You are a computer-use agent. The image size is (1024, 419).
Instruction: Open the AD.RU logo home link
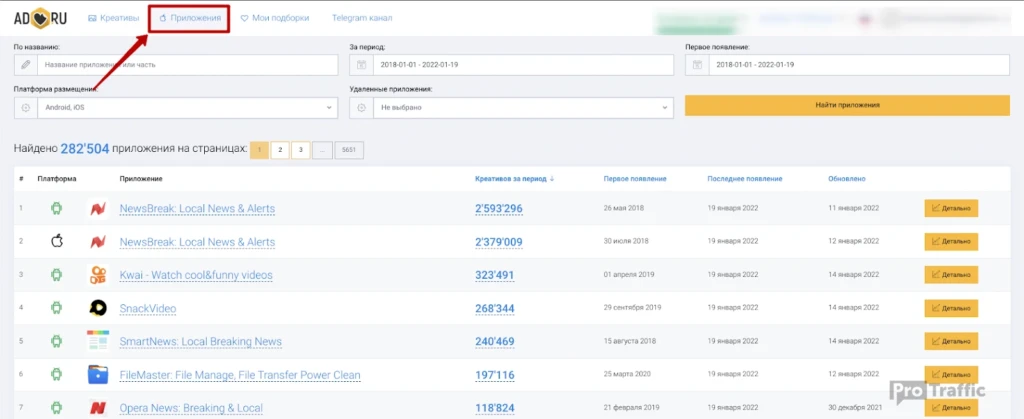(x=40, y=18)
